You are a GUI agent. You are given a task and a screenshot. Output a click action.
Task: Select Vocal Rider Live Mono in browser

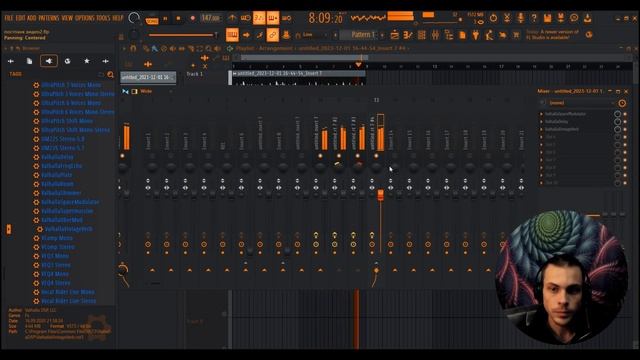coord(68,292)
